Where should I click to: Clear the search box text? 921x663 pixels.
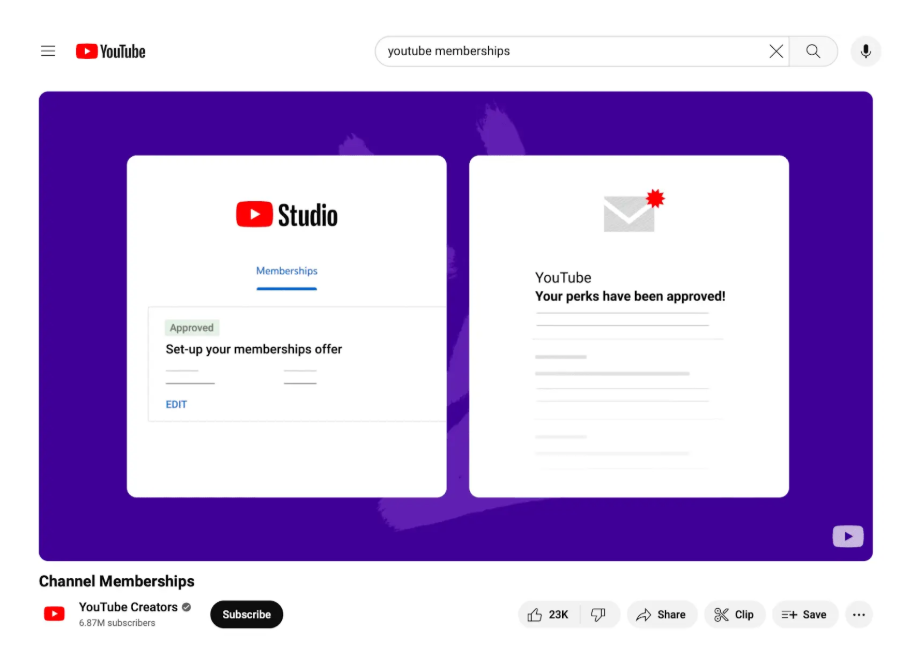tap(776, 52)
